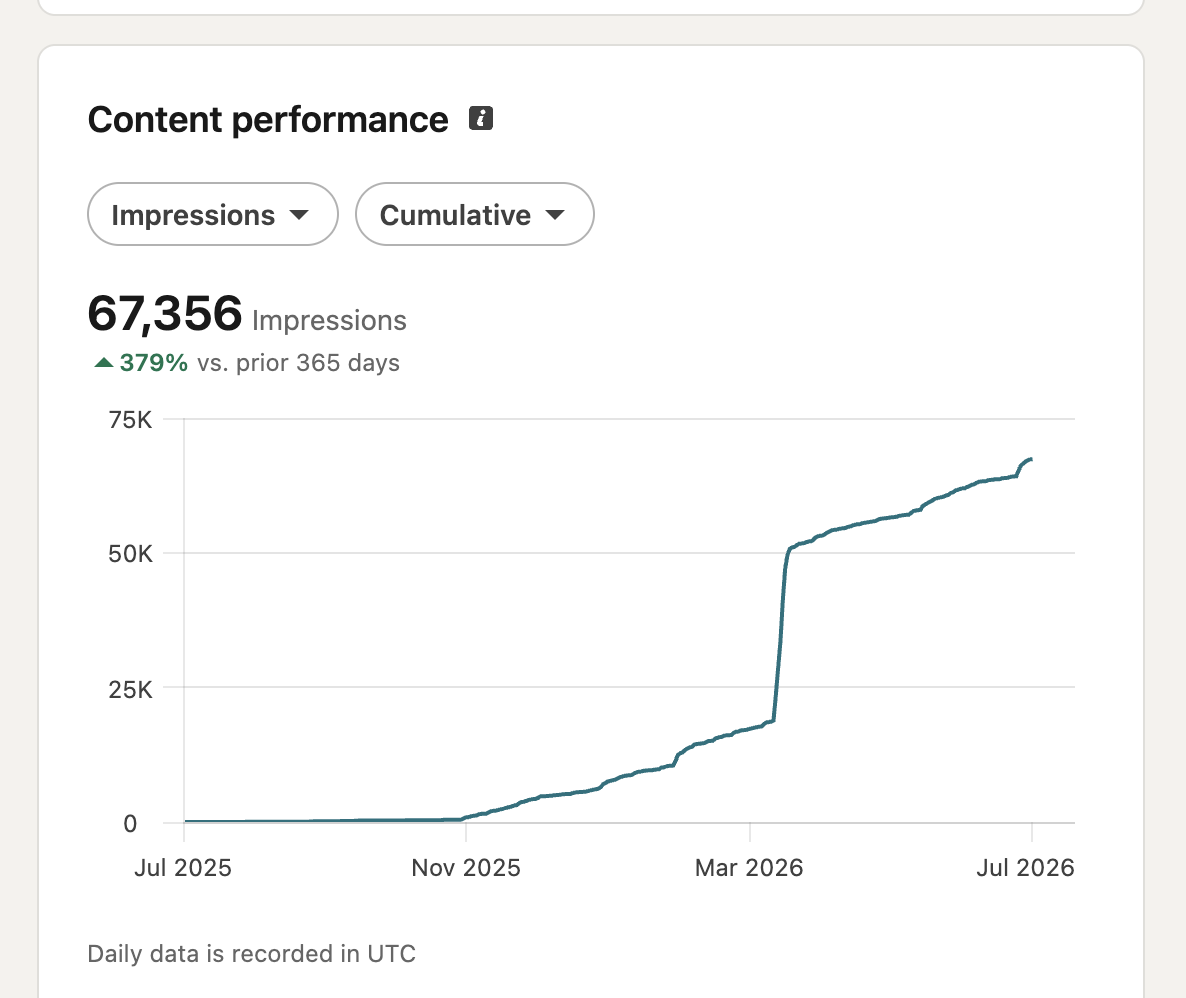The width and height of the screenshot is (1186, 998).
Task: Select the Nov 2025 axis label
Action: click(x=466, y=867)
